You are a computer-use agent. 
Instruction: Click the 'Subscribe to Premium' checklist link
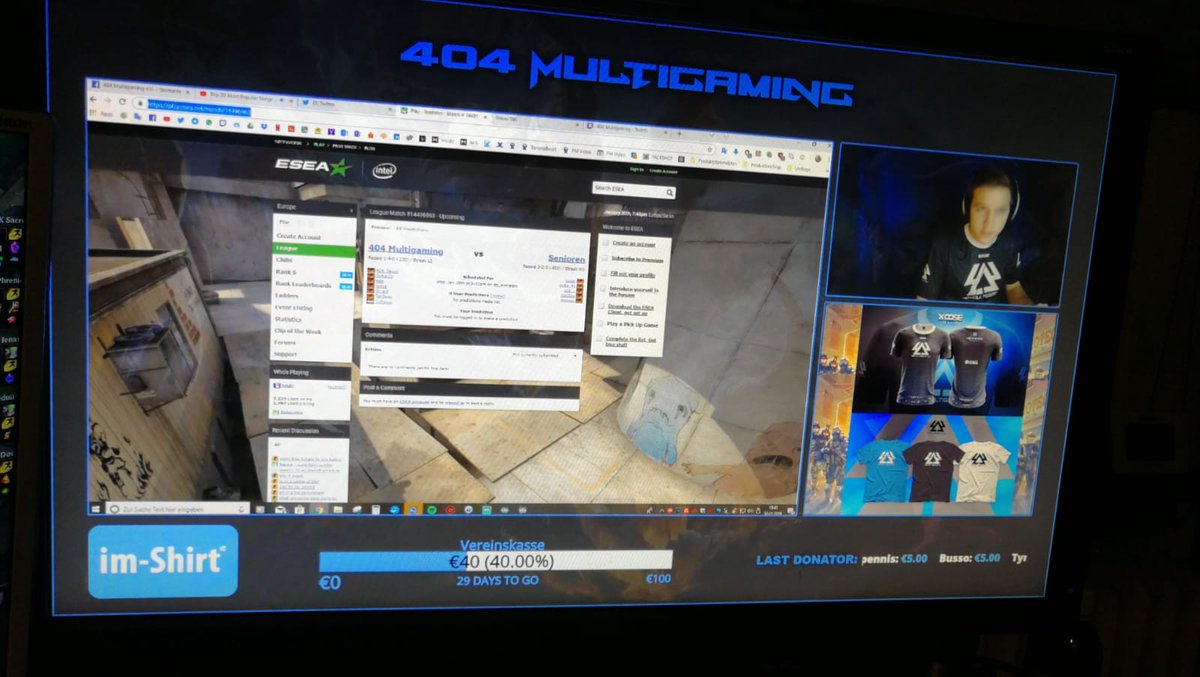[638, 258]
